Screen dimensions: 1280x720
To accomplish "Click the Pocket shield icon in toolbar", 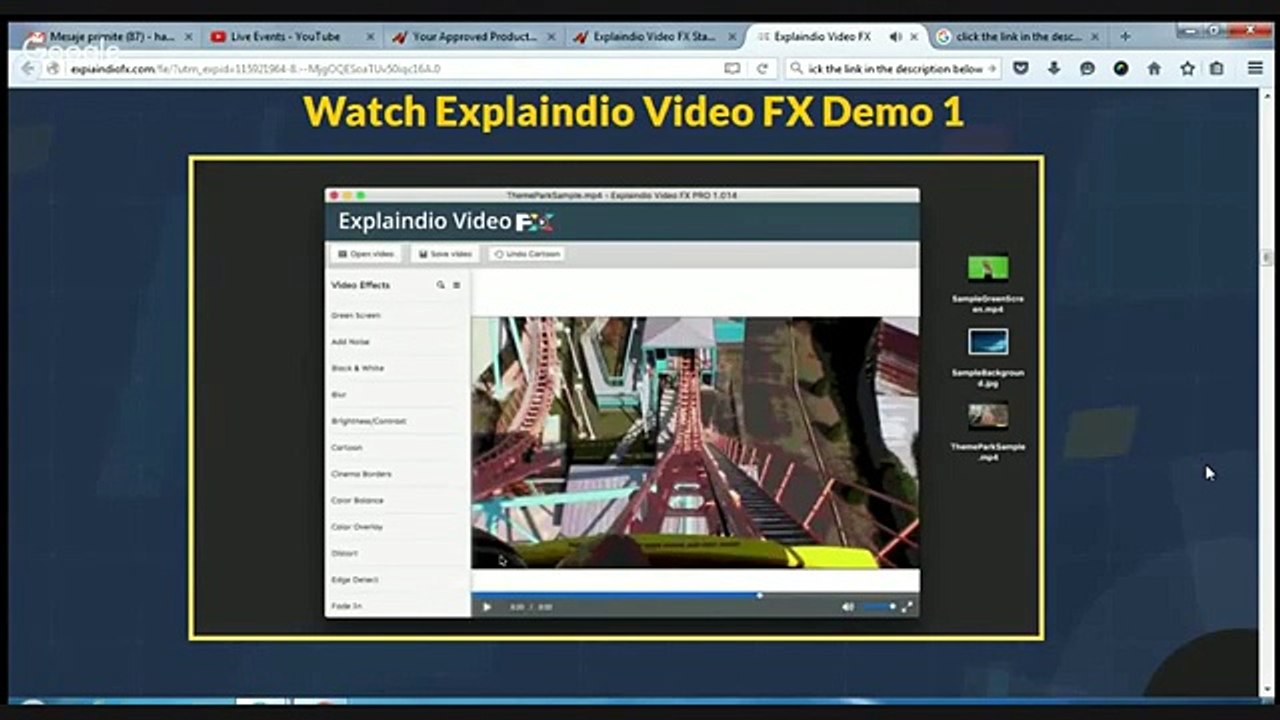I will [1021, 69].
